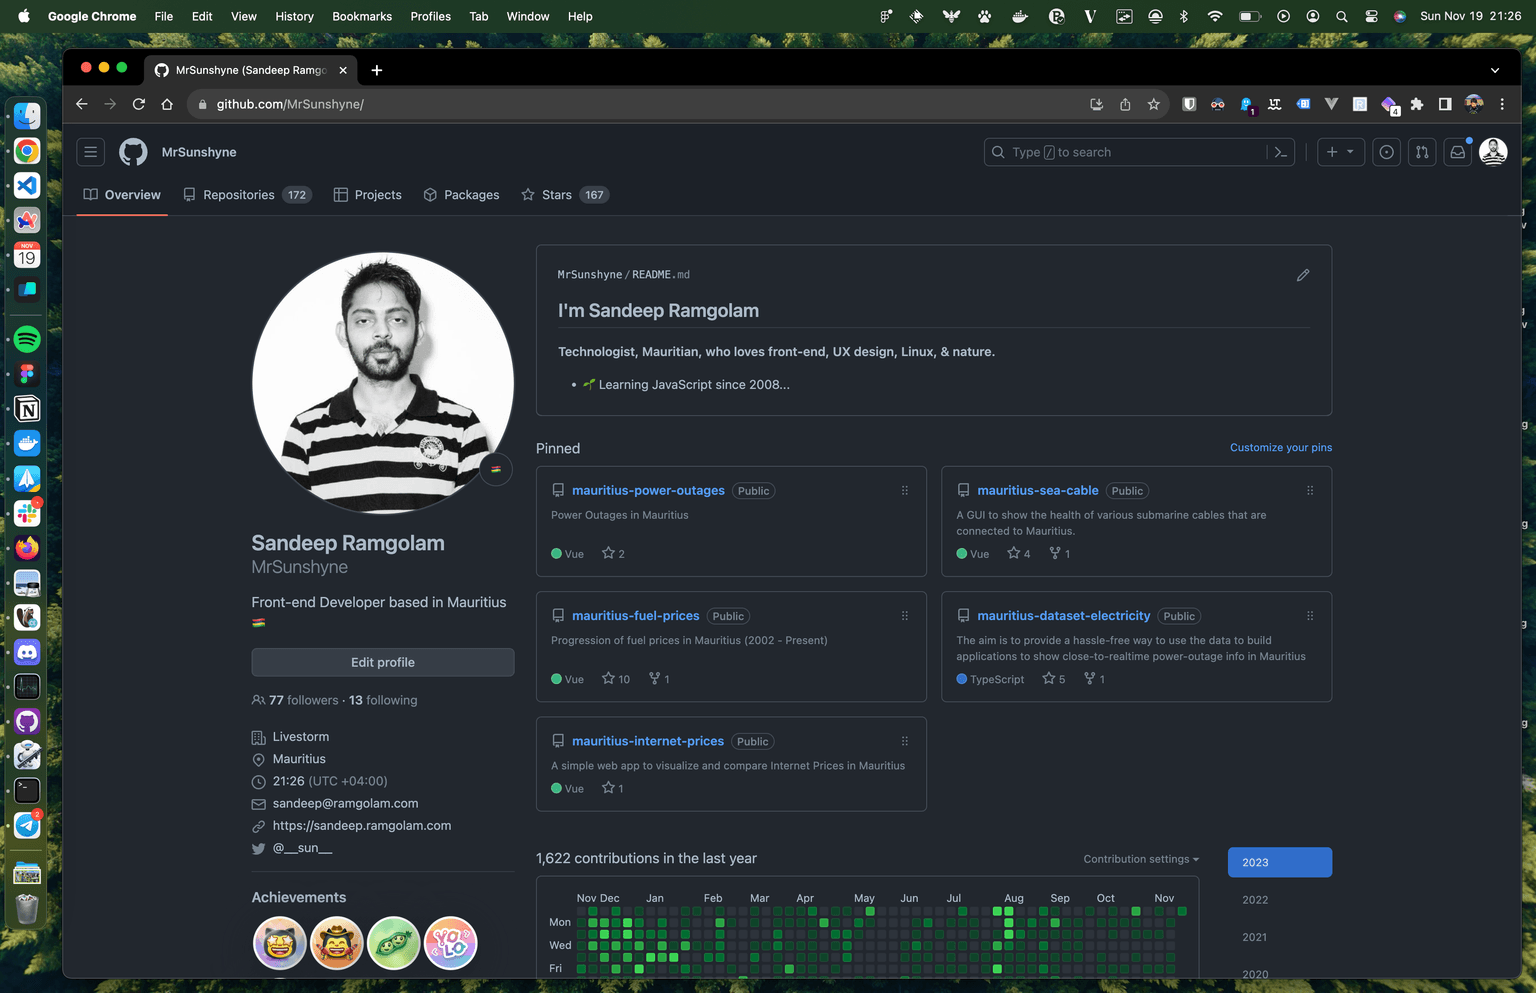Click the sandeep@ramgolam.com email link
Screen dimensions: 1536x993
(x=346, y=803)
